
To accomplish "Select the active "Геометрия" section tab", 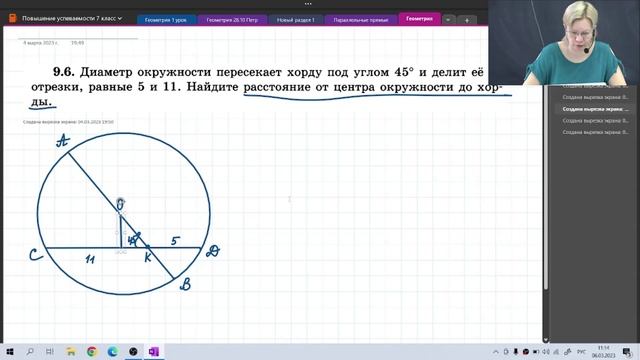I will click(x=419, y=18).
